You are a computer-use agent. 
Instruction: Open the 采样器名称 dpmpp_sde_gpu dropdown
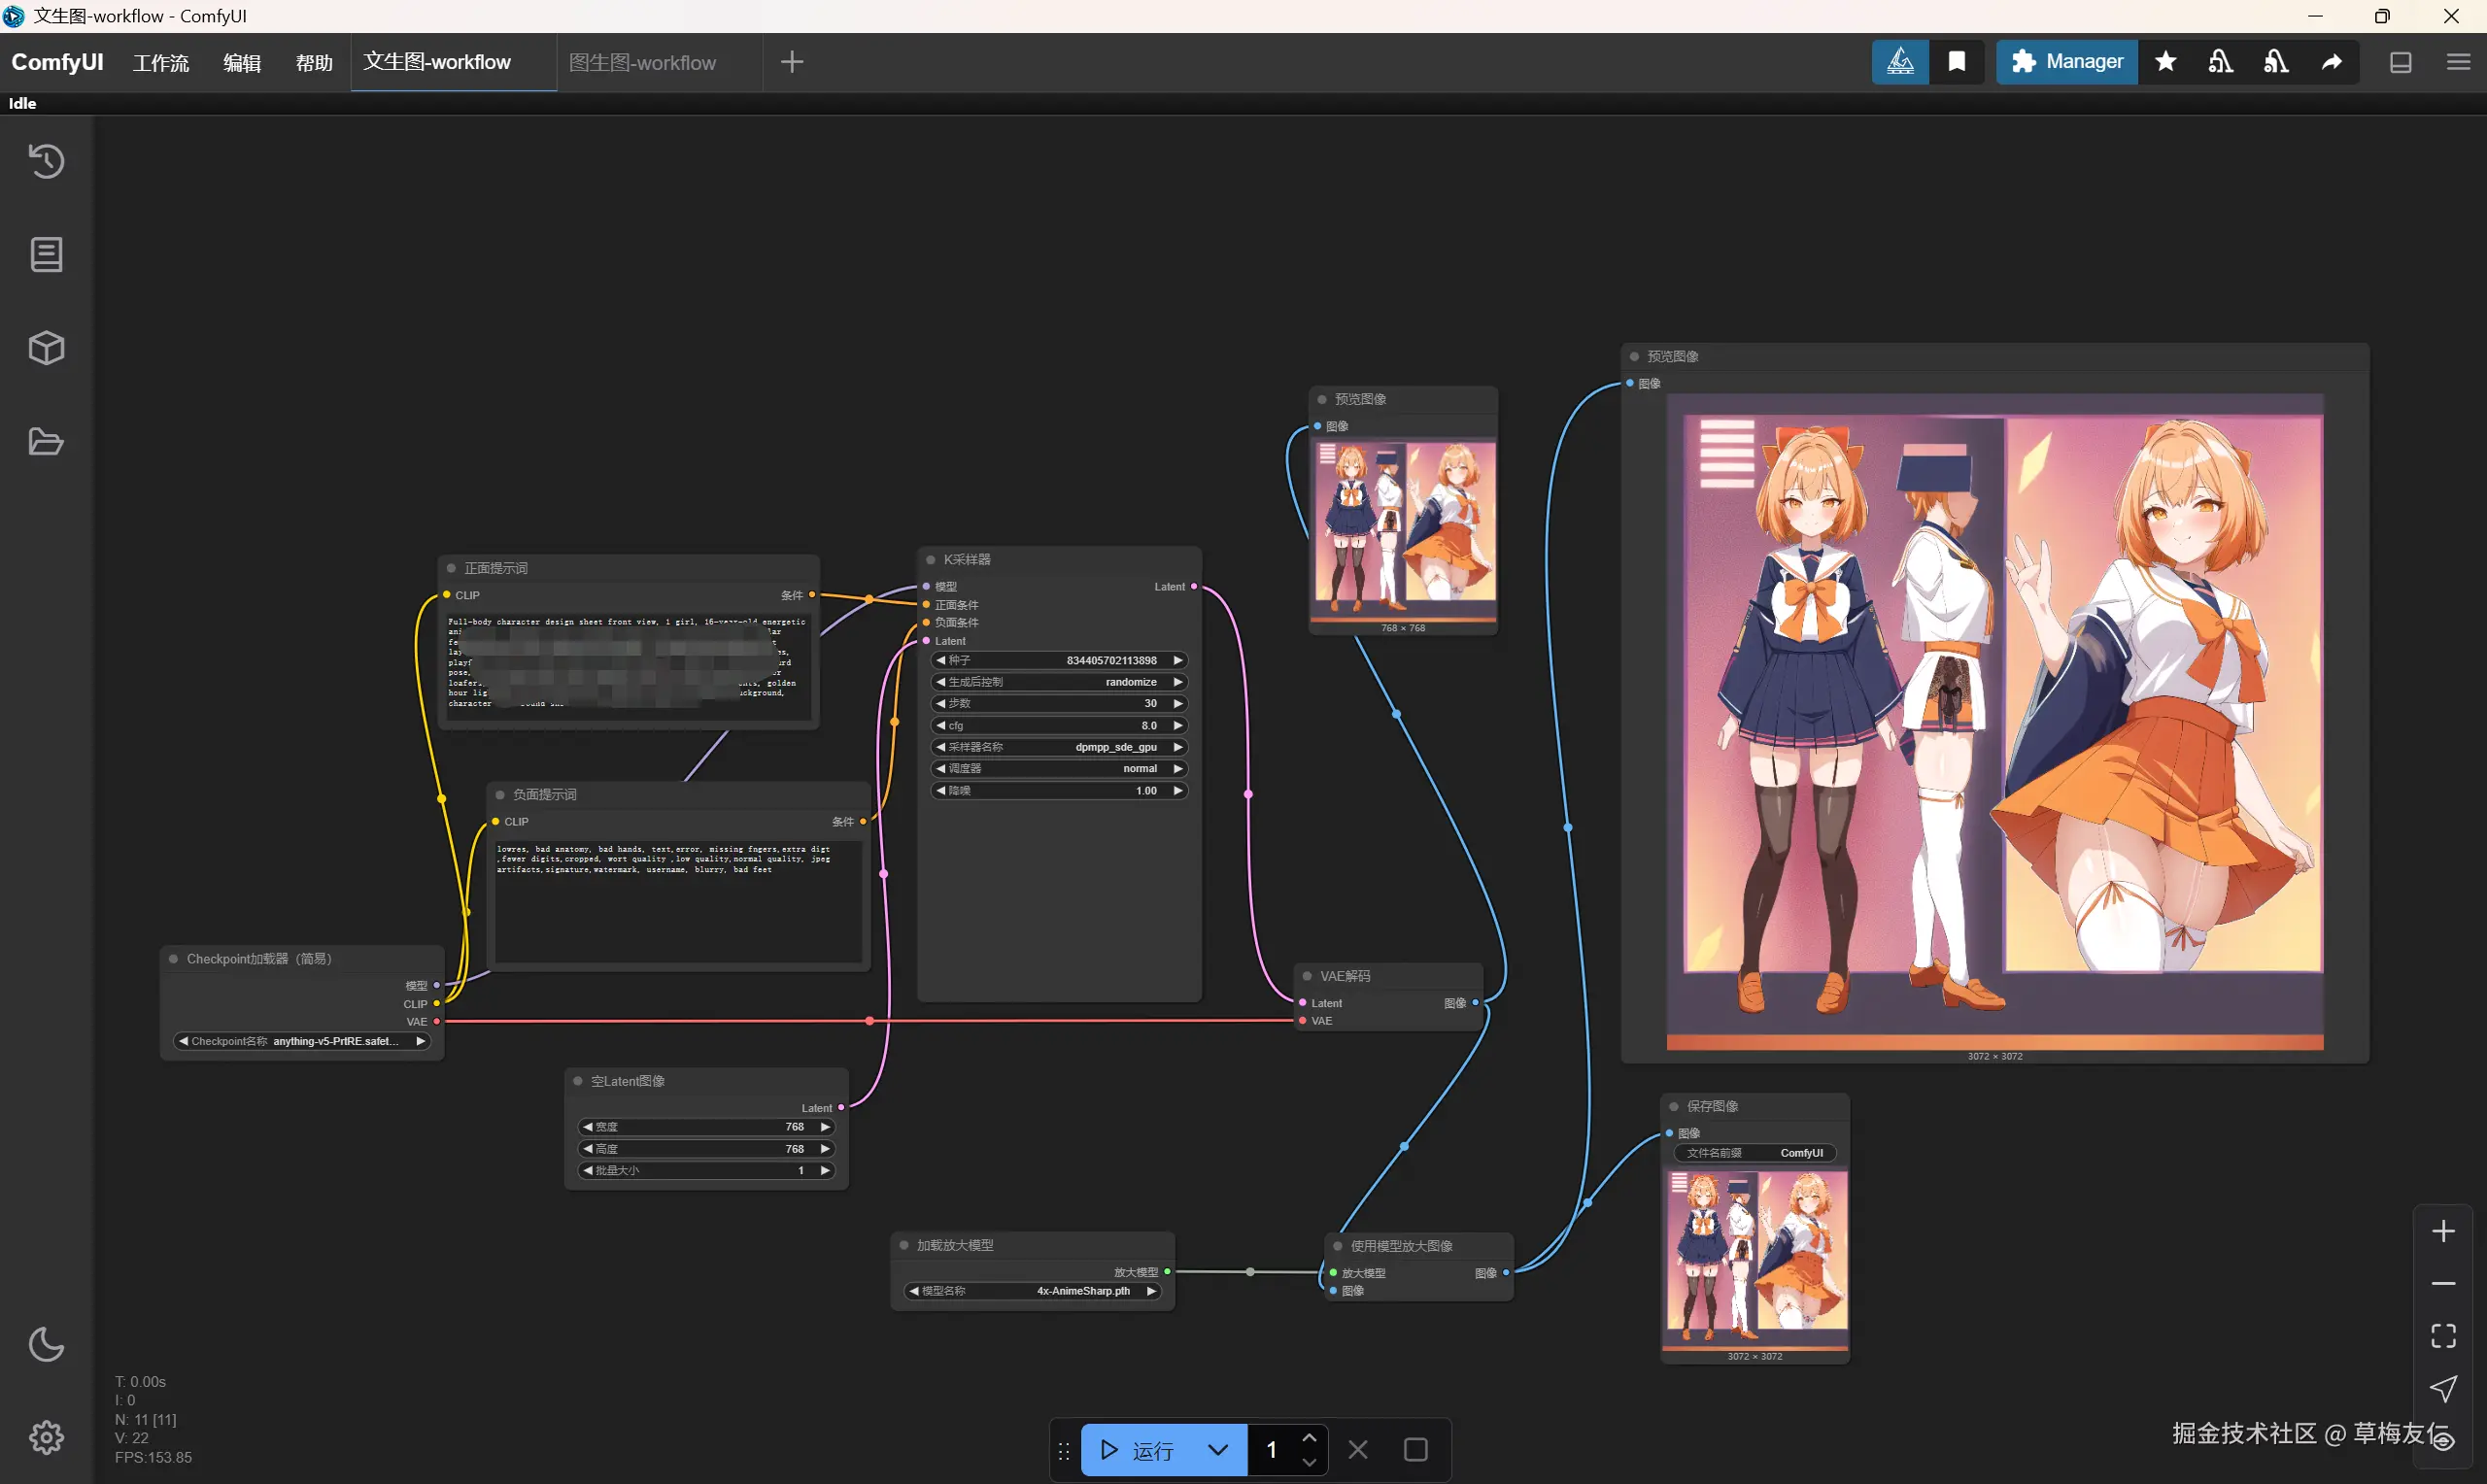1059,747
